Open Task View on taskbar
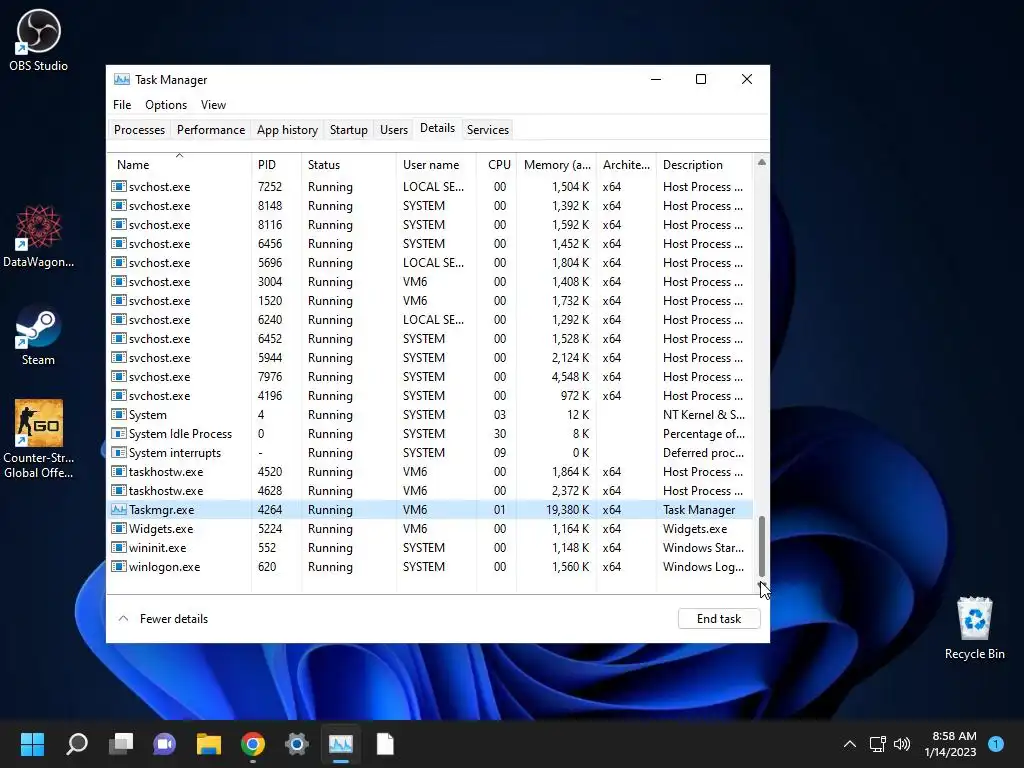 (121, 744)
